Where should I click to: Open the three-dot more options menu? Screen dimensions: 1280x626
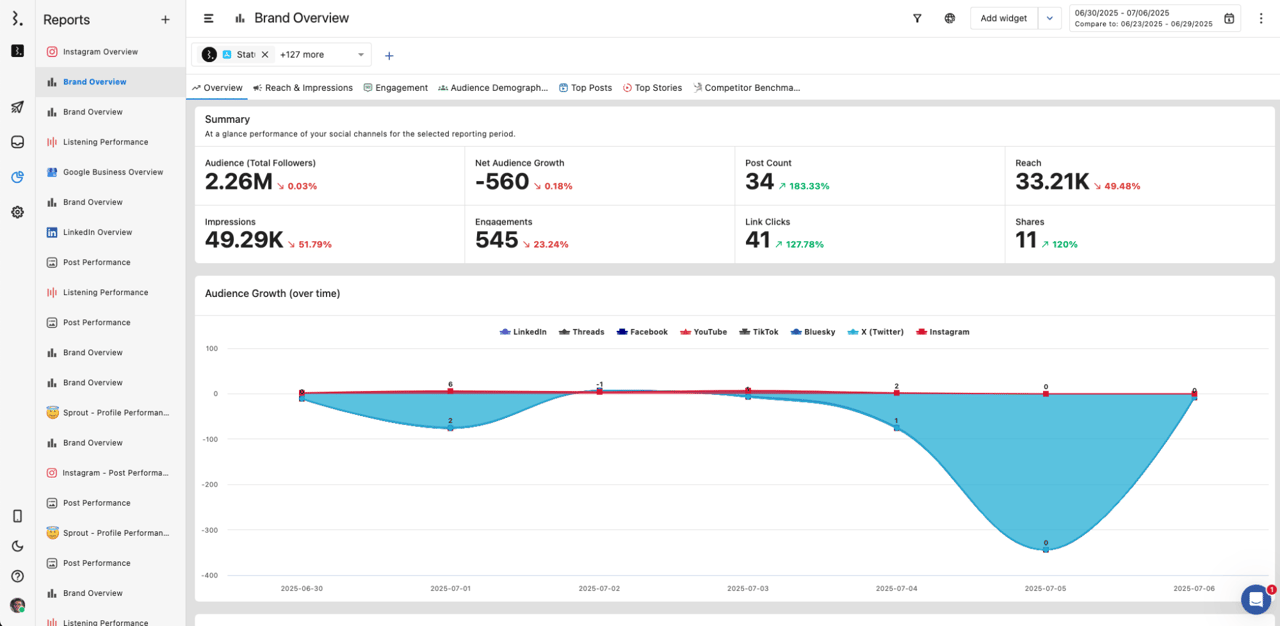click(1260, 18)
